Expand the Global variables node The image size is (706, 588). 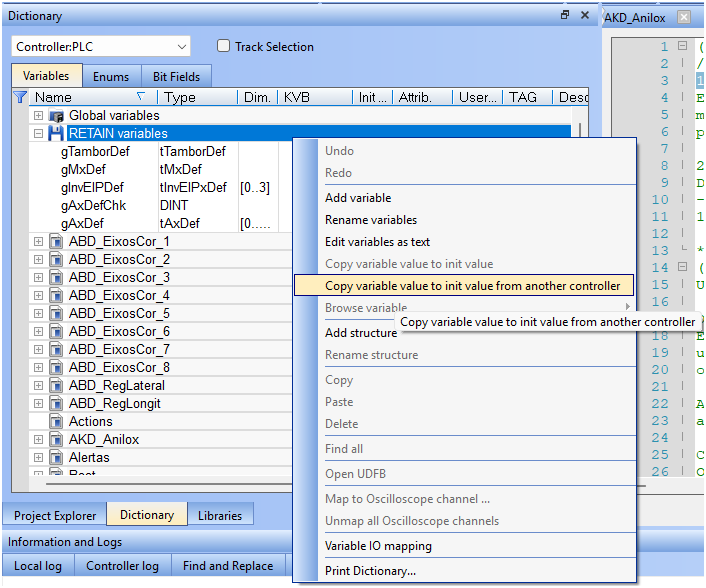[38, 116]
